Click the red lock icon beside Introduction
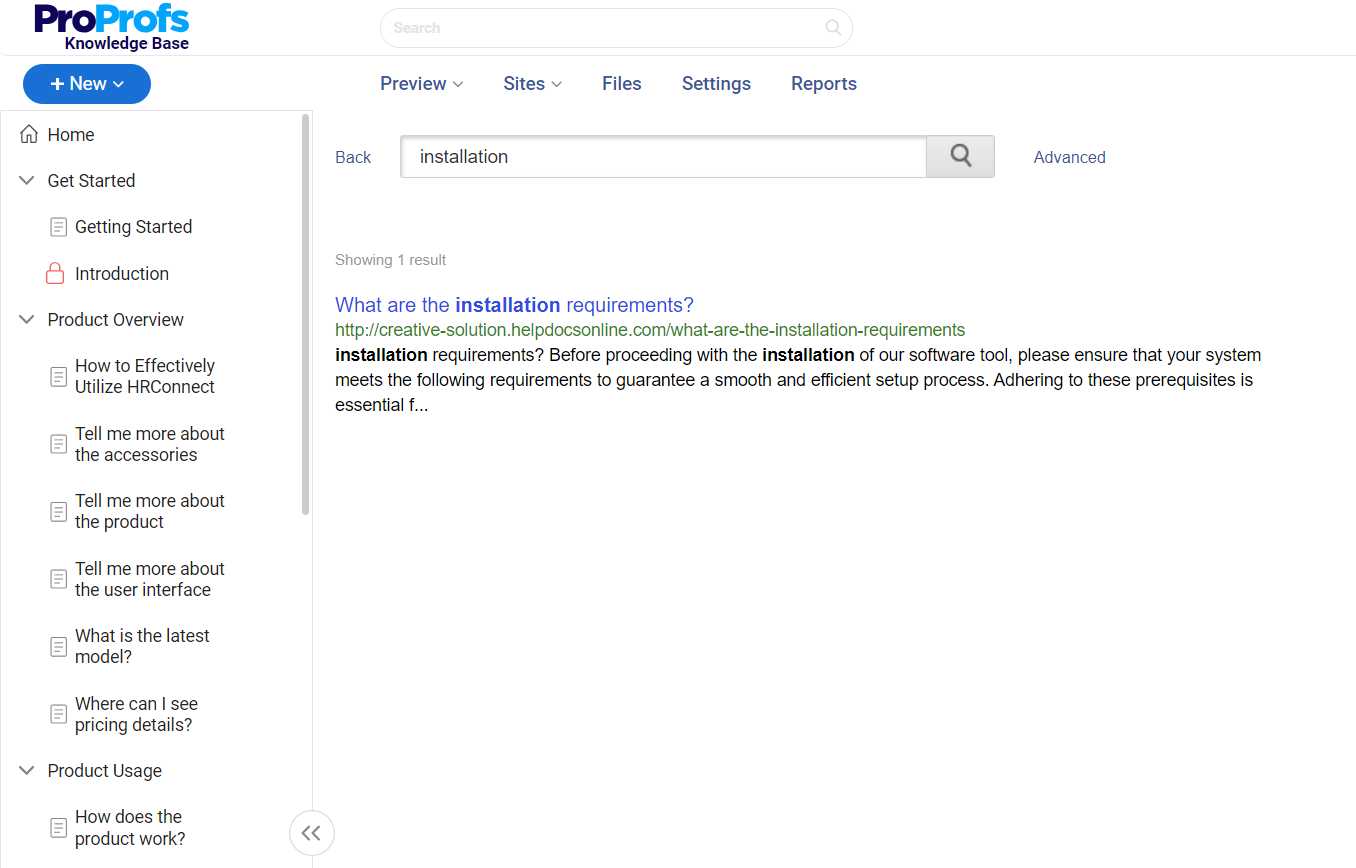 56,273
